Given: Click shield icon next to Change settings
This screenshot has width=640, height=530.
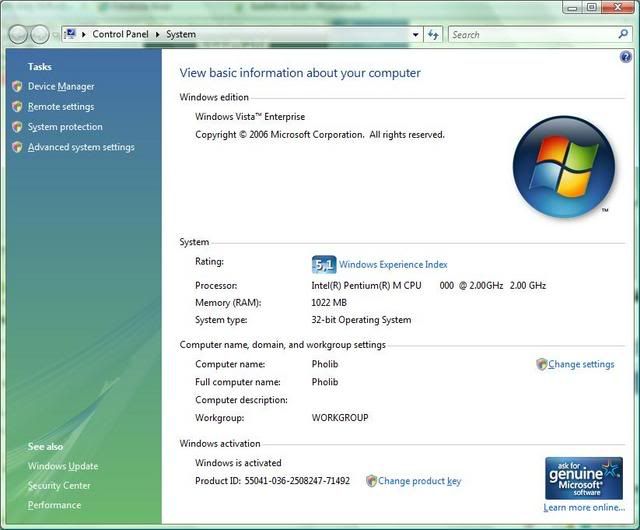Looking at the screenshot, I should click(541, 364).
